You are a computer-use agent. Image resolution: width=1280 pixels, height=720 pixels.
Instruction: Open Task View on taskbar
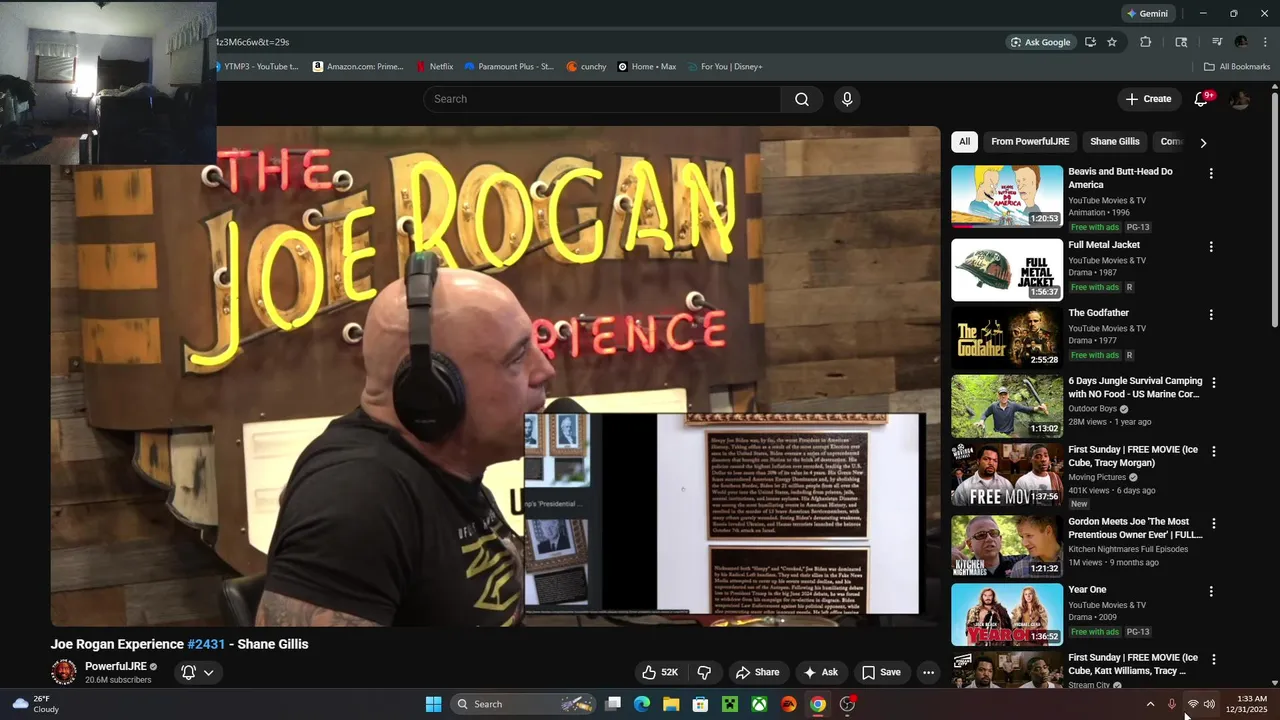[613, 704]
